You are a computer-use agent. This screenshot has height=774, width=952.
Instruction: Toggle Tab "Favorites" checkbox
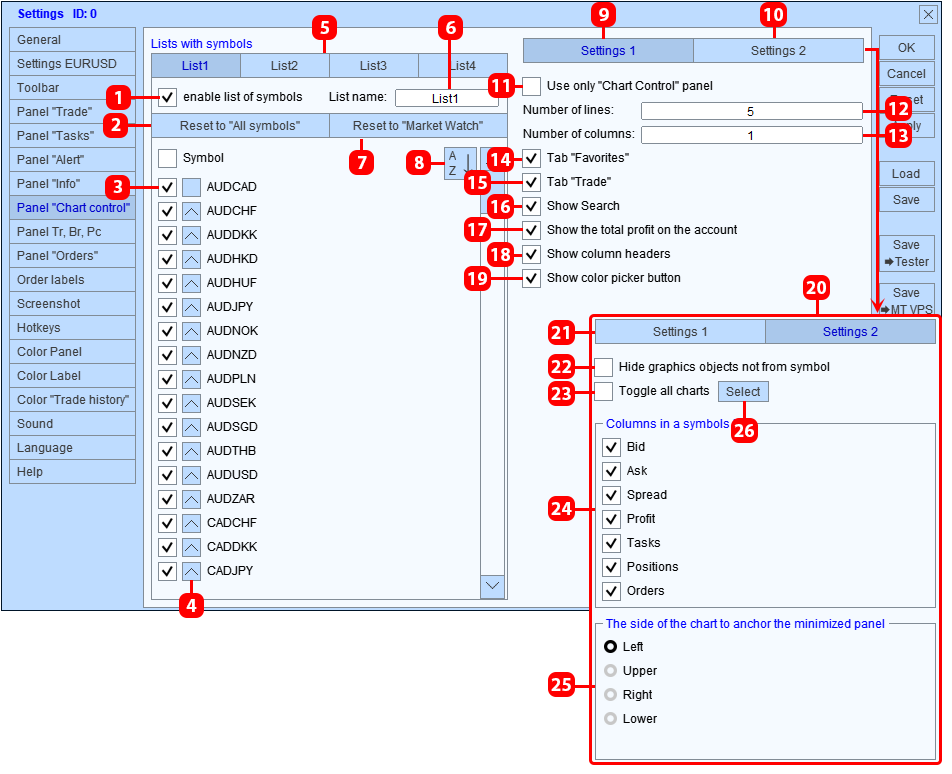tap(531, 158)
